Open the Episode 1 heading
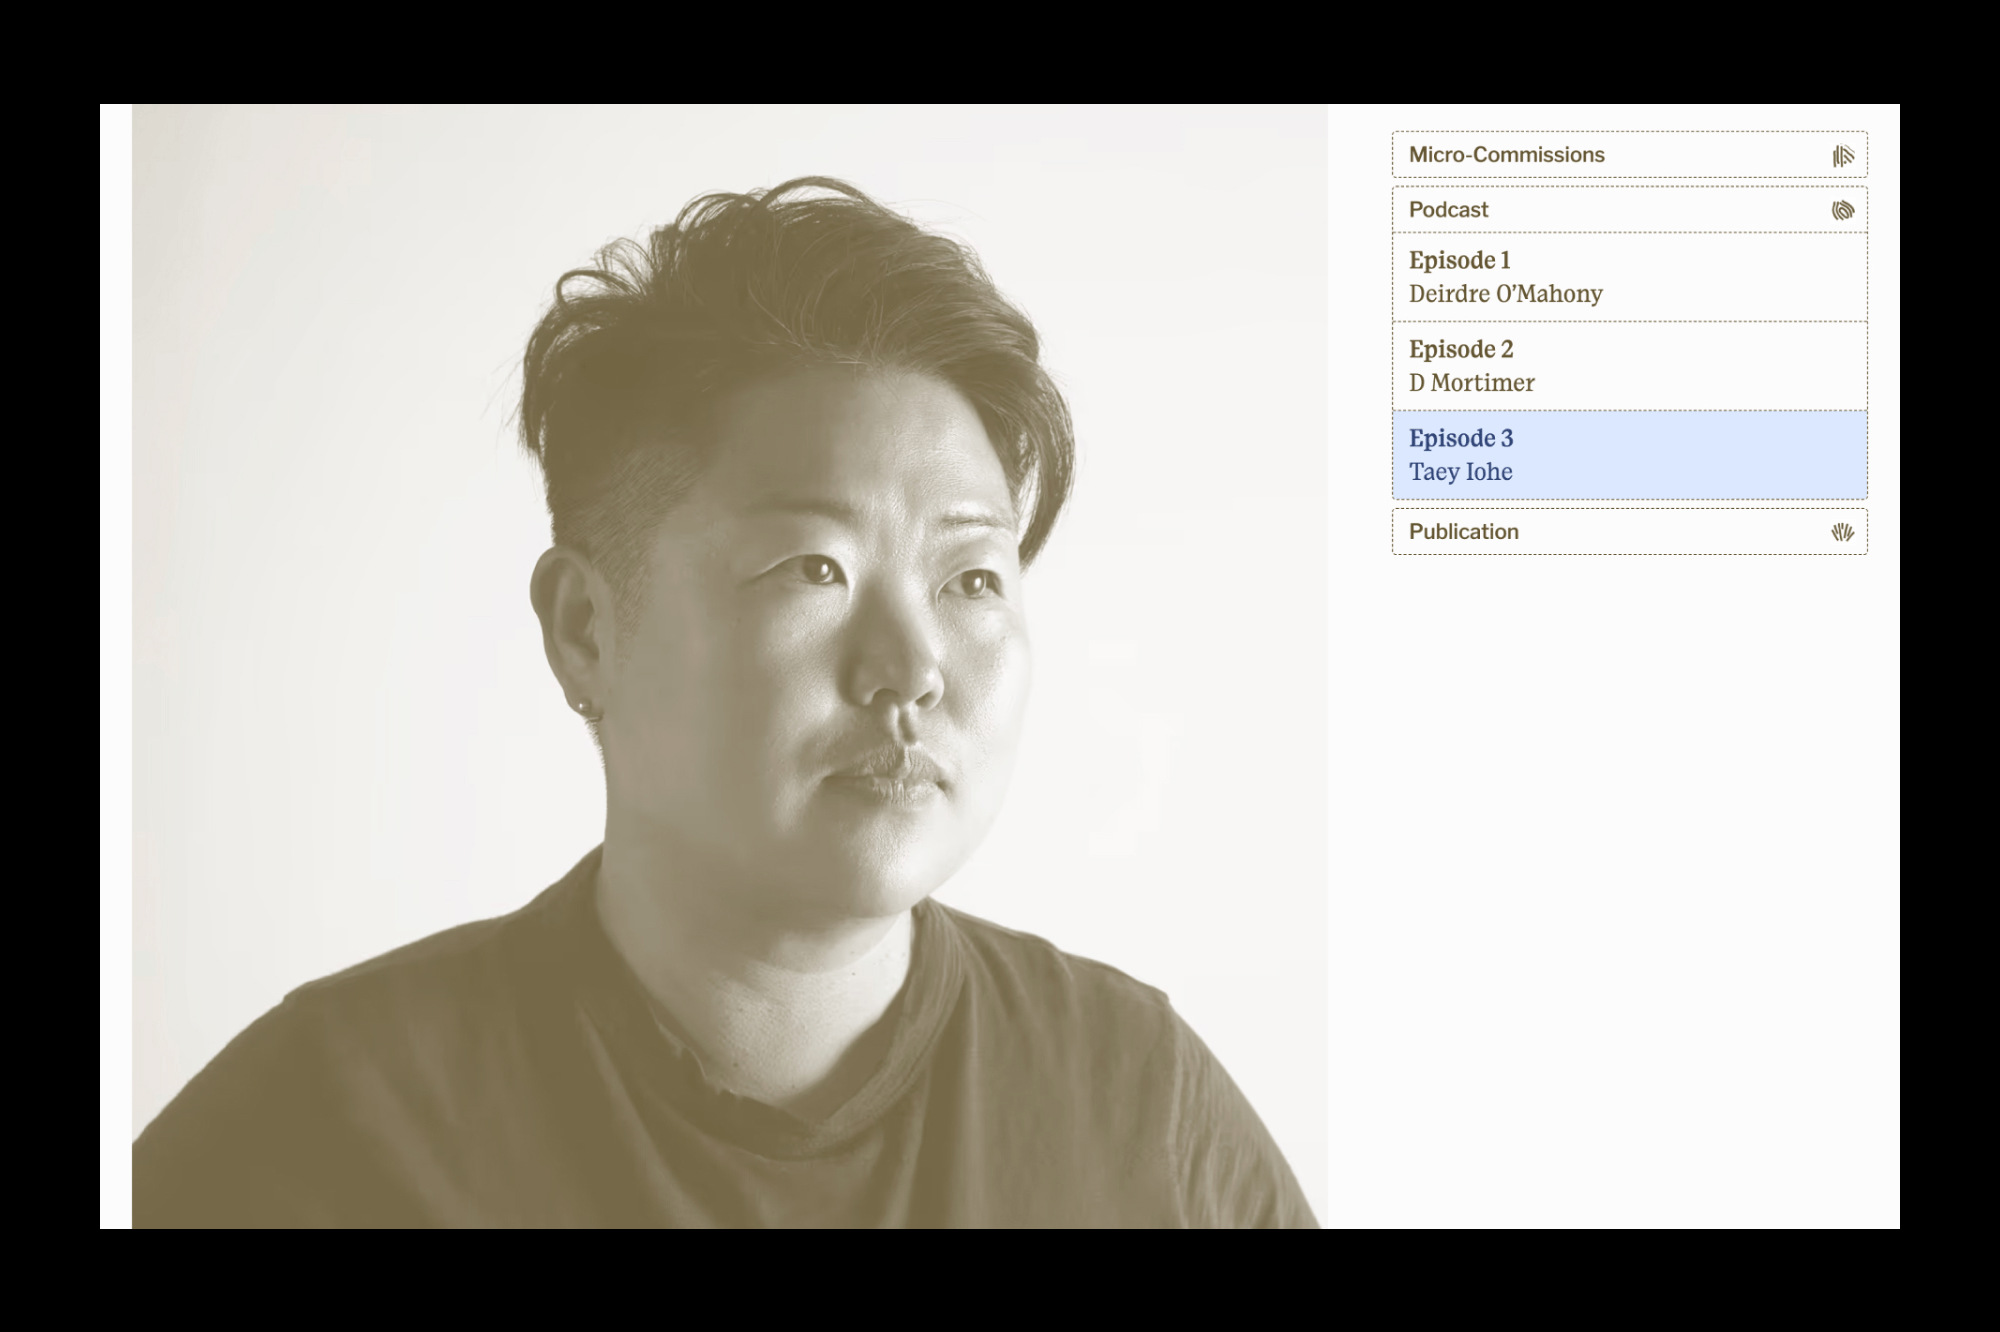The image size is (2000, 1332). pos(1459,260)
